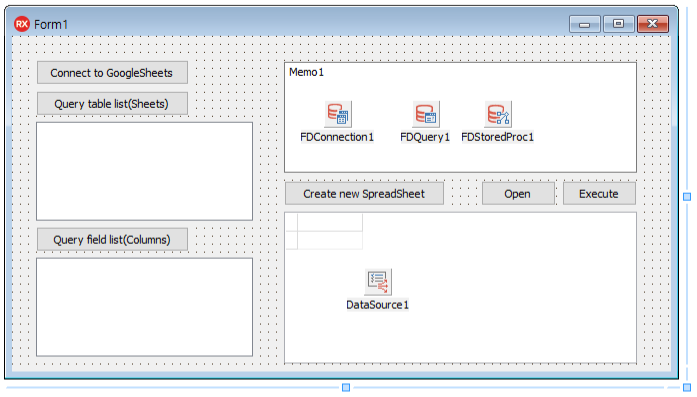This screenshot has height=397, width=697.
Task: Select the data grid below Create new SpreadSheet
Action: click(461, 288)
